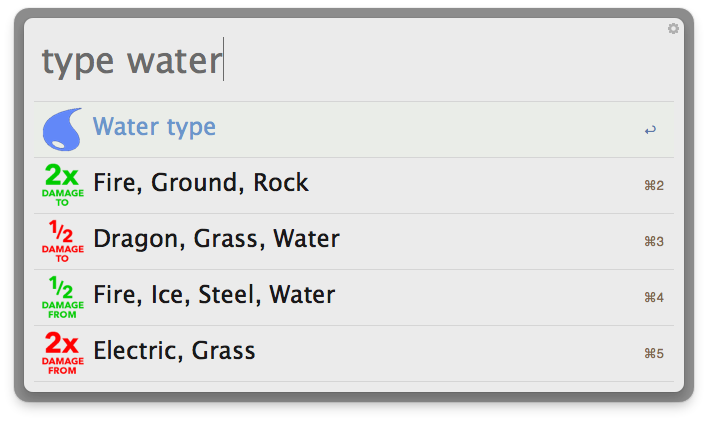Click the blue water drop icon
This screenshot has width=708, height=422.
pyautogui.click(x=62, y=129)
